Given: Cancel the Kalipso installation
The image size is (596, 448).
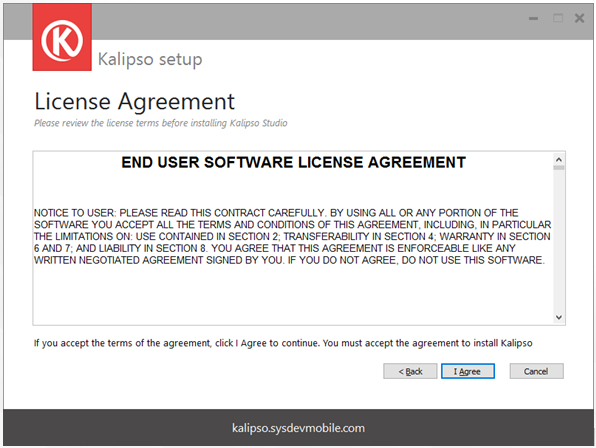Looking at the screenshot, I should tap(536, 371).
